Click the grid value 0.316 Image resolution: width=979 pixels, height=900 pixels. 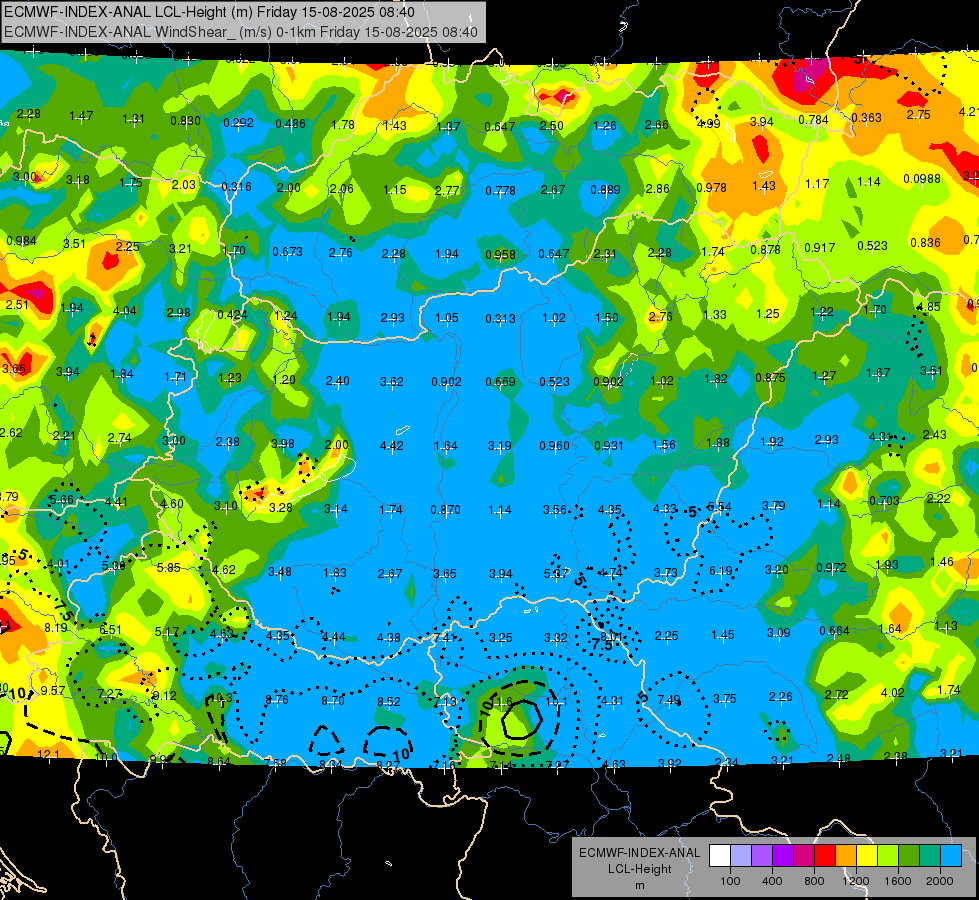236,186
